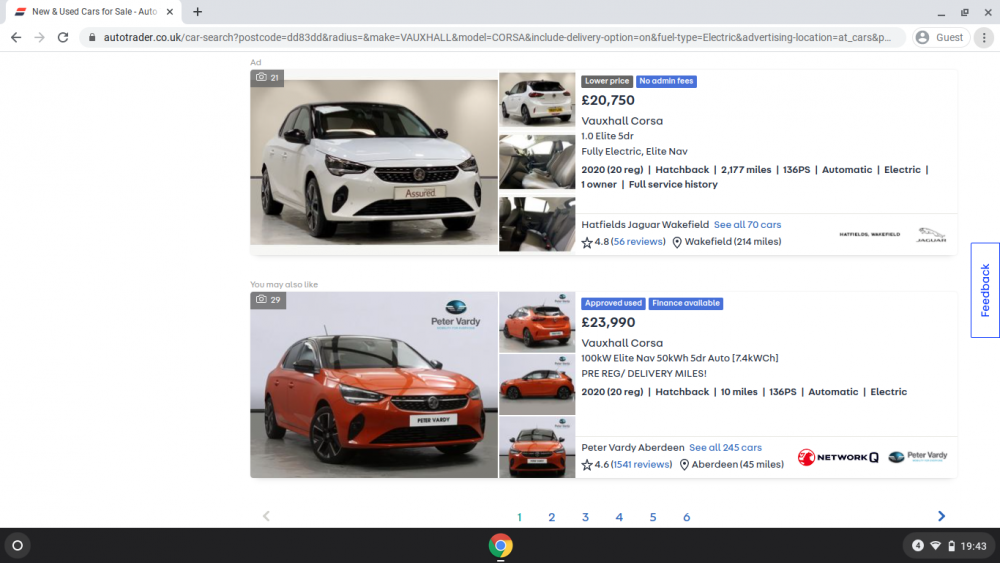Screen dimensions: 1000x563
Task: Open the Feedback side tab
Action: pos(985,290)
